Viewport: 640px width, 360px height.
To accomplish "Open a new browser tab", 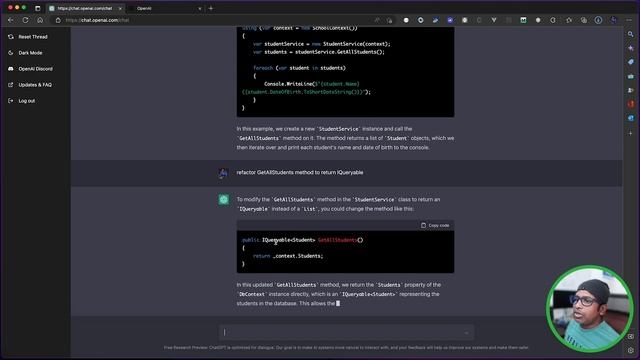I will [x=211, y=8].
